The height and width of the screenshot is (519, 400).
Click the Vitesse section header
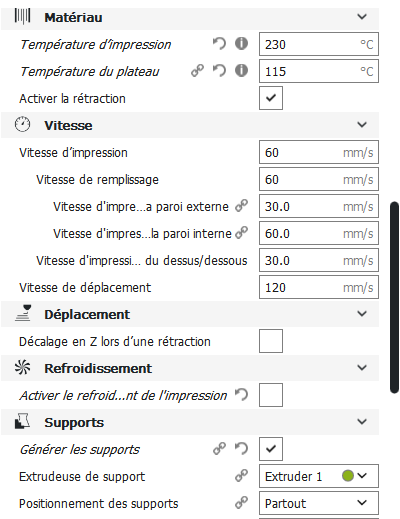[x=190, y=125]
